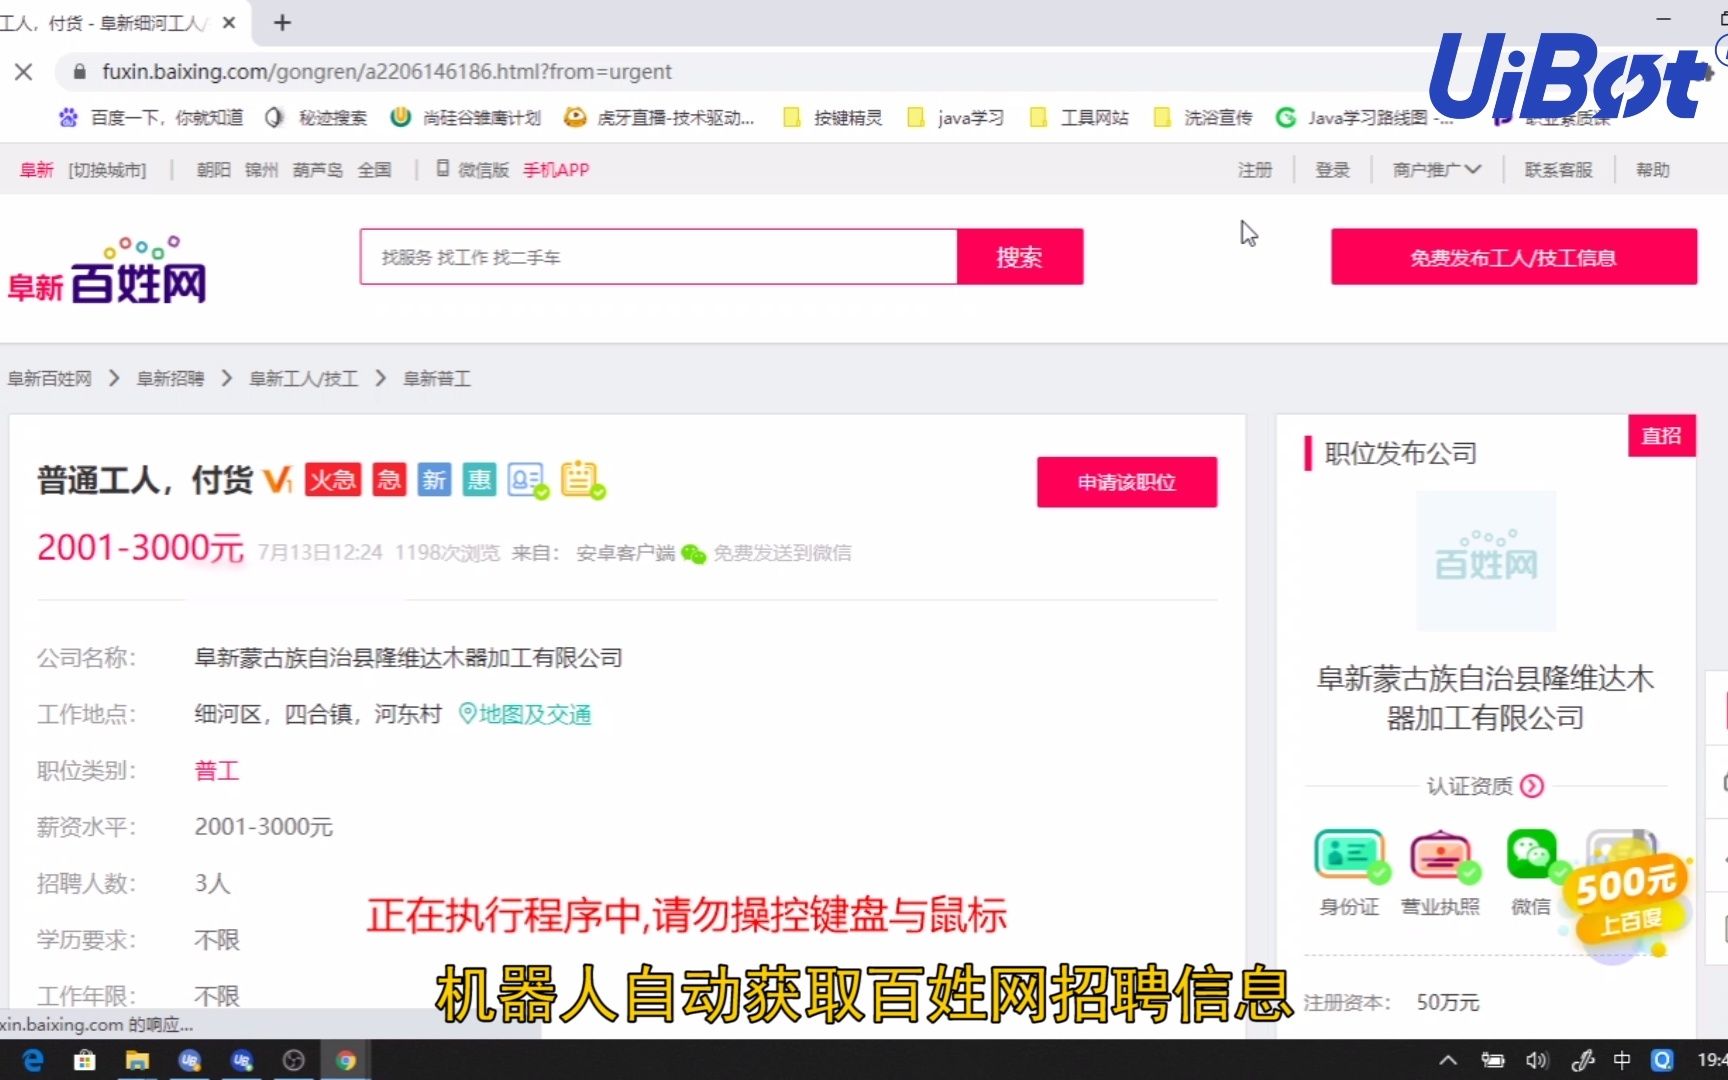The width and height of the screenshot is (1728, 1080).
Task: Switch city to 朝阳
Action: click(213, 170)
